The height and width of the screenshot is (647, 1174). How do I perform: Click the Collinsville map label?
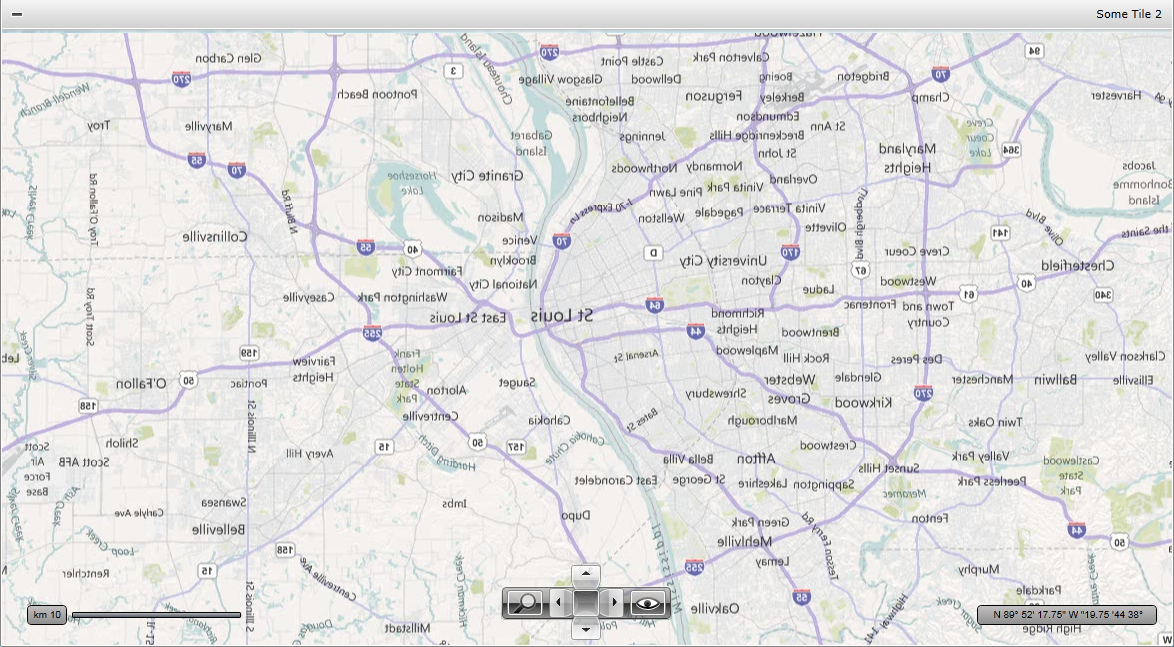[214, 237]
